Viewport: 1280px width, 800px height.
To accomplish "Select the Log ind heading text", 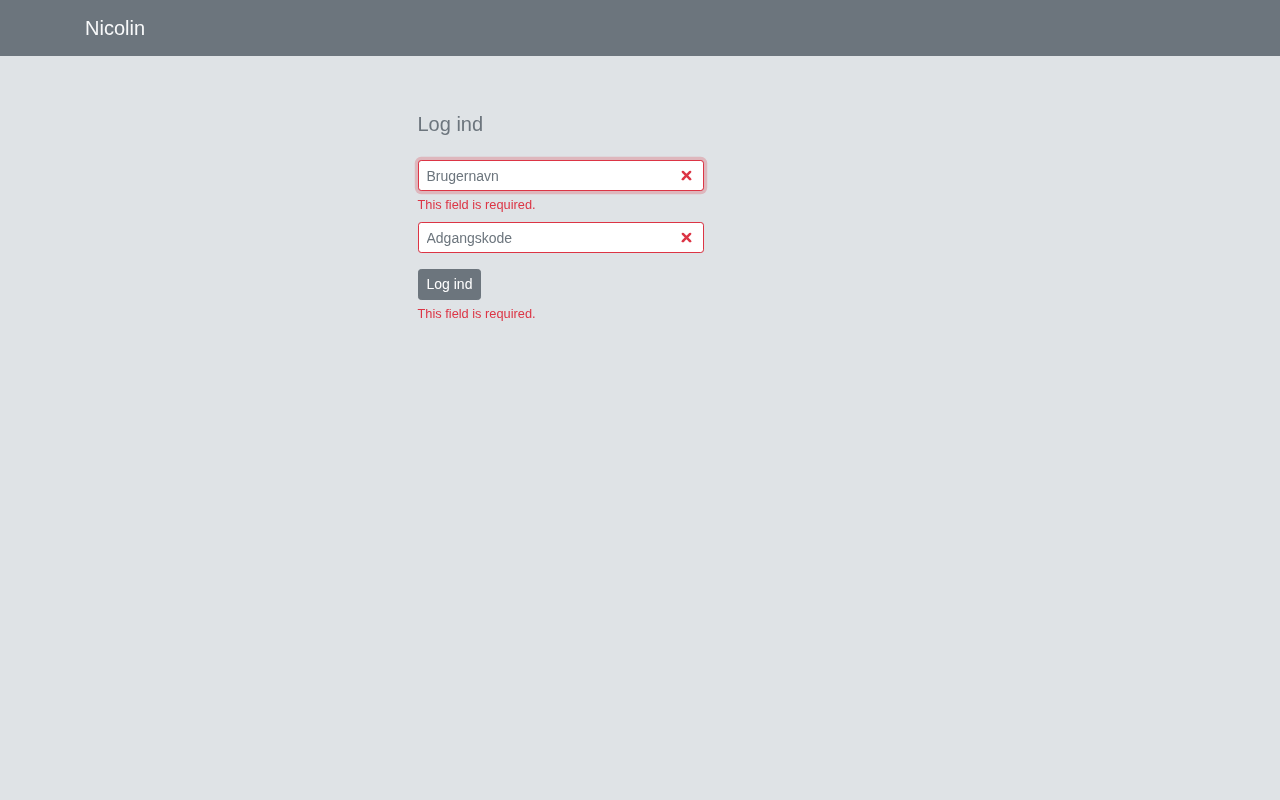I will pos(450,124).
